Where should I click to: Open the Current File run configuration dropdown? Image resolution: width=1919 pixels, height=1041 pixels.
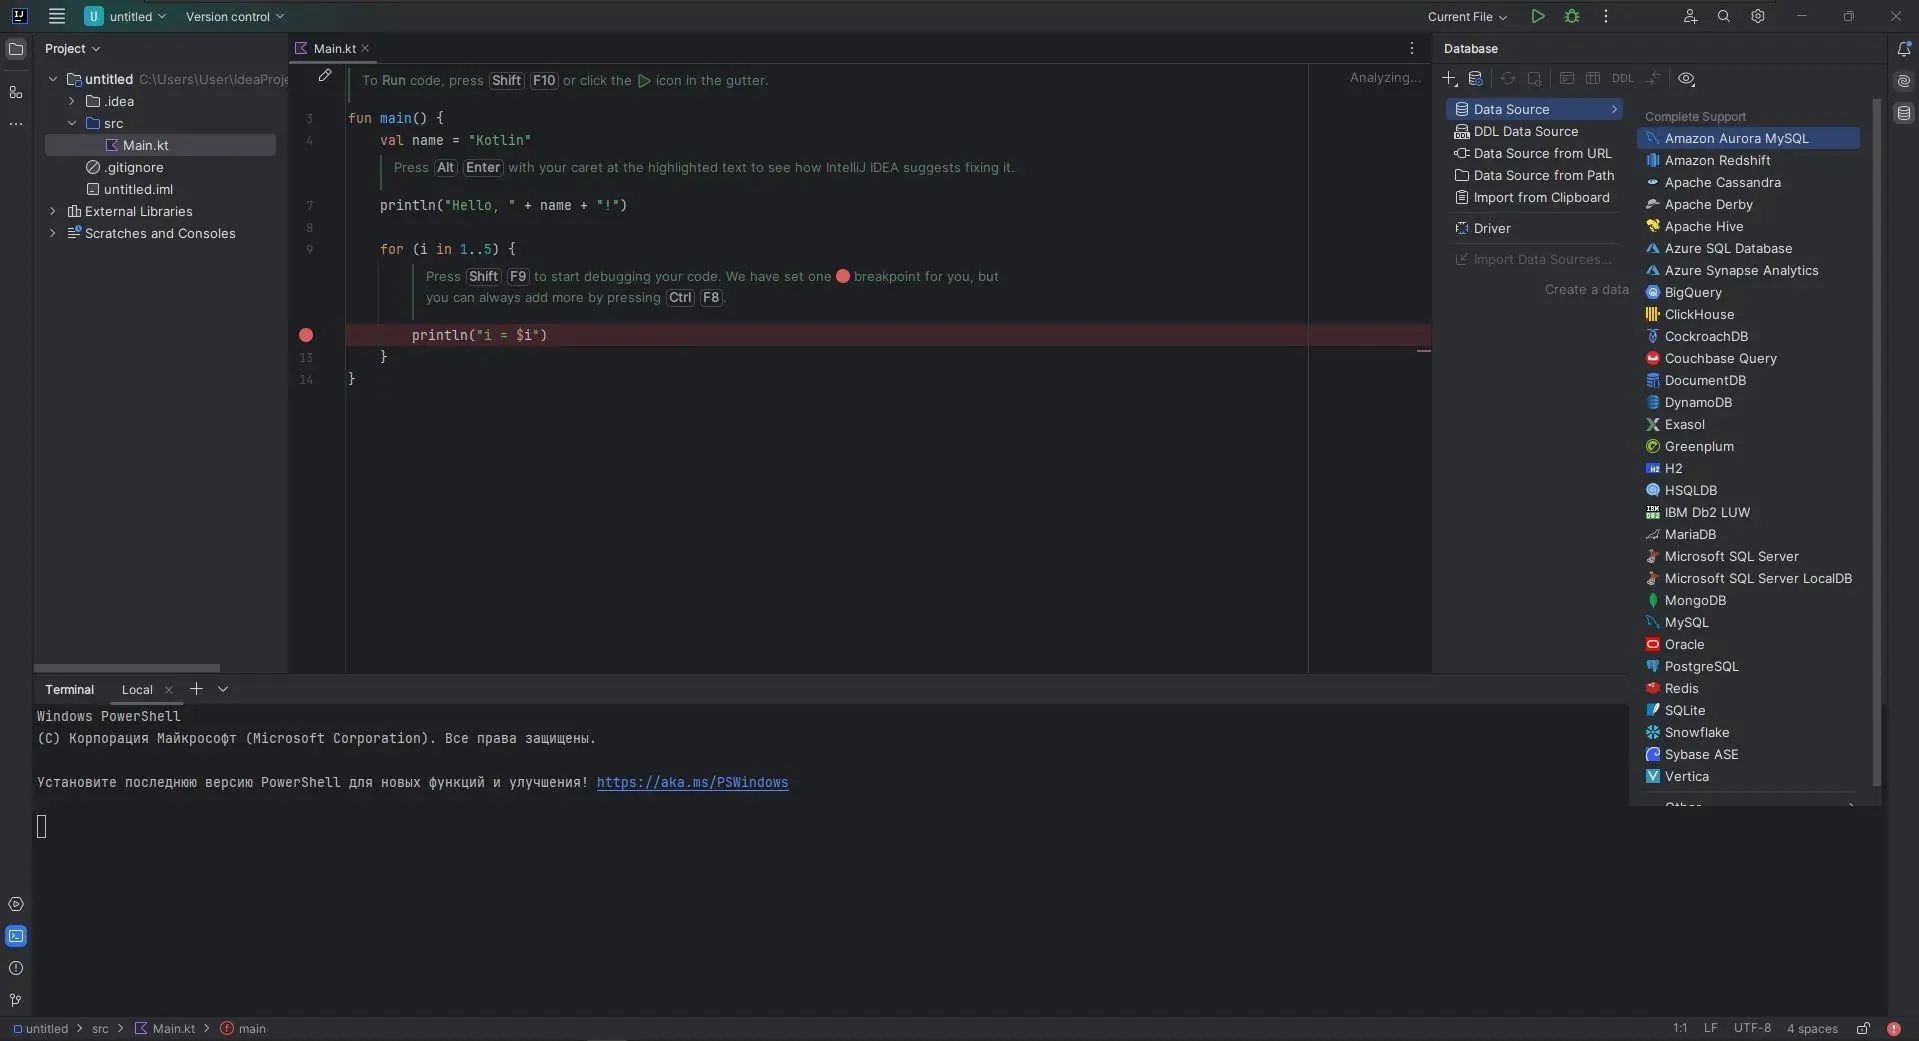1466,17
